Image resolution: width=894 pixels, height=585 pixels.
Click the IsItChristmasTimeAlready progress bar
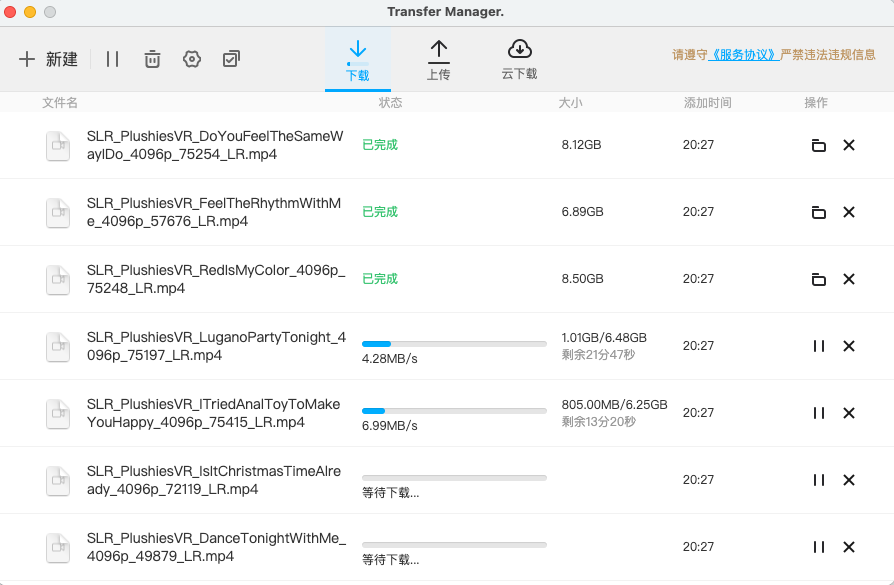(x=454, y=478)
